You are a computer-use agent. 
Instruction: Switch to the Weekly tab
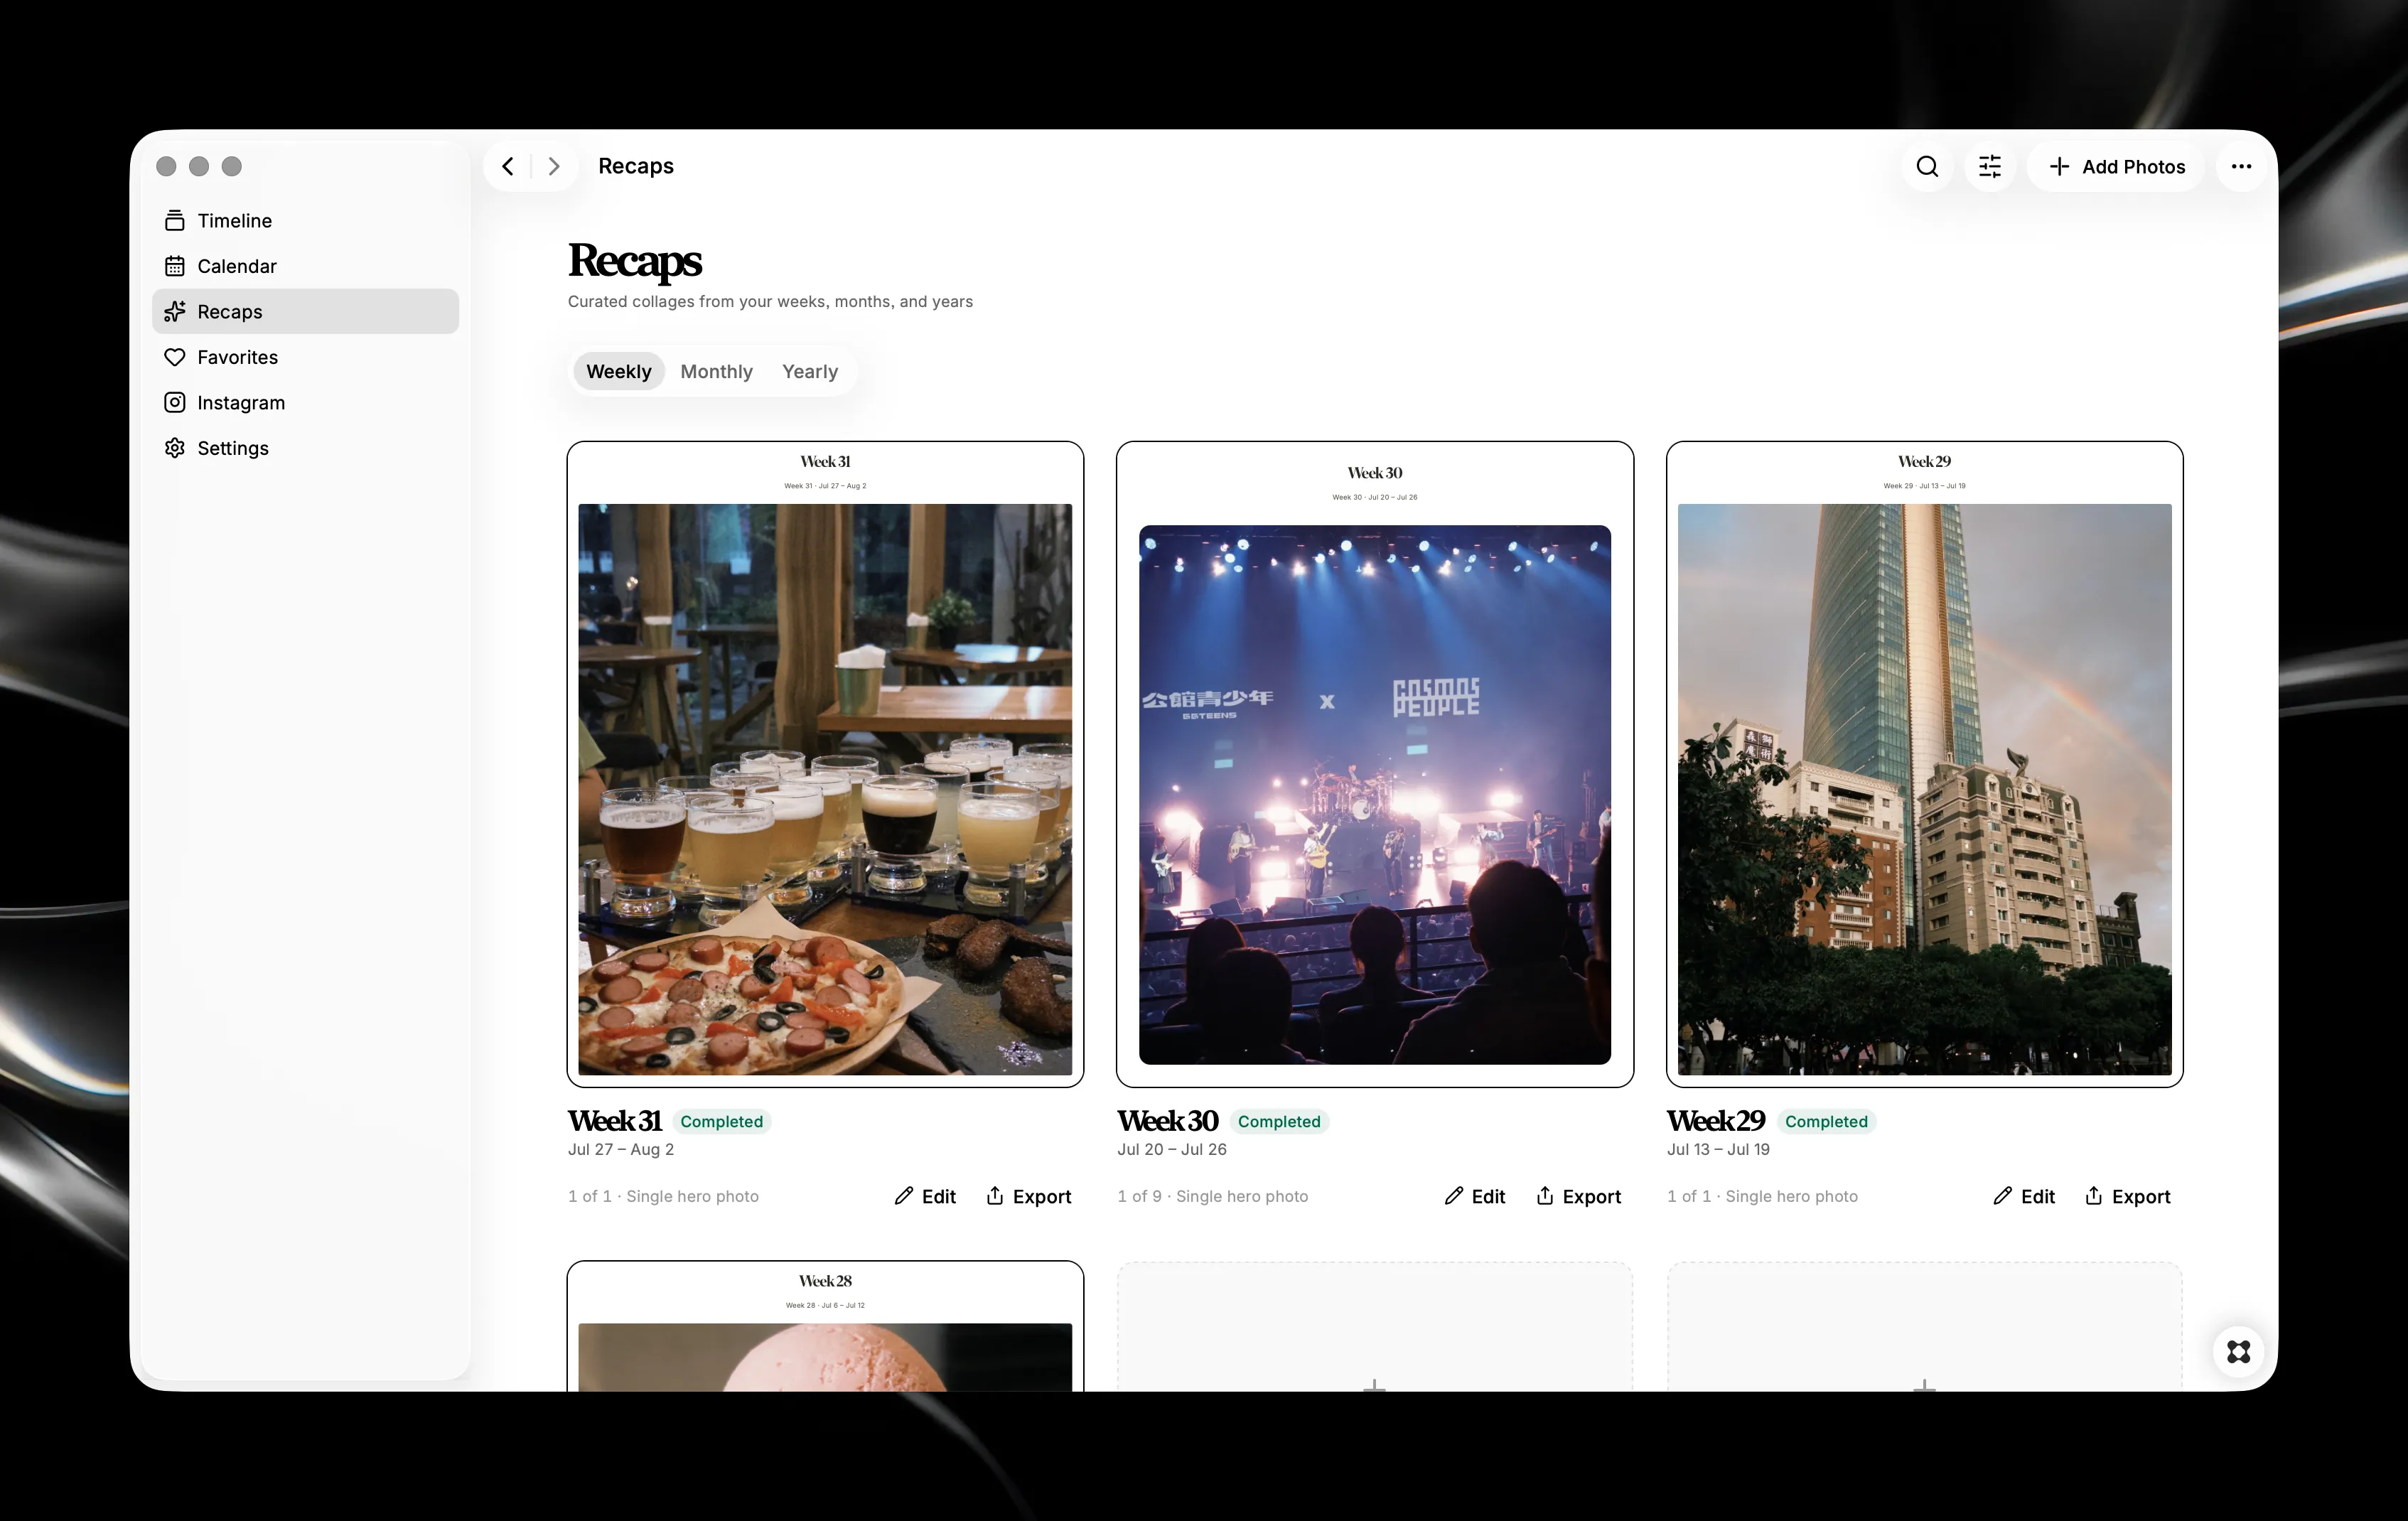(x=618, y=371)
